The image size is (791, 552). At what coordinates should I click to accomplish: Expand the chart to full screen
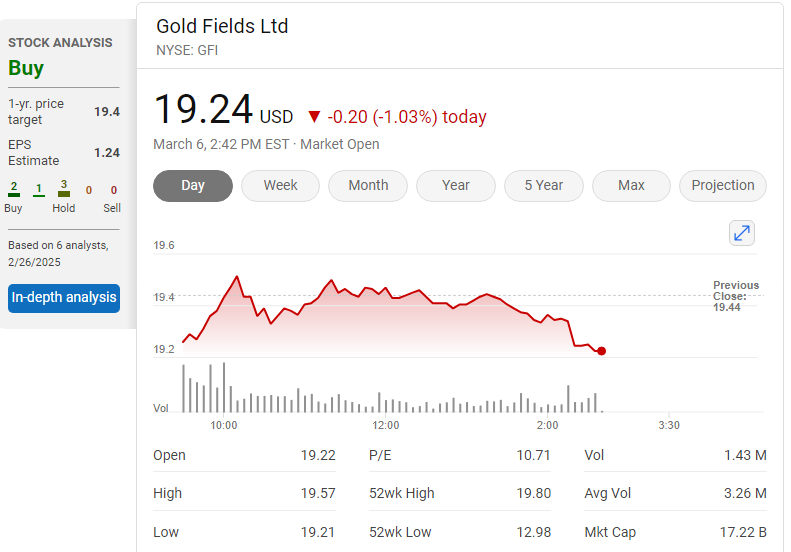[742, 233]
